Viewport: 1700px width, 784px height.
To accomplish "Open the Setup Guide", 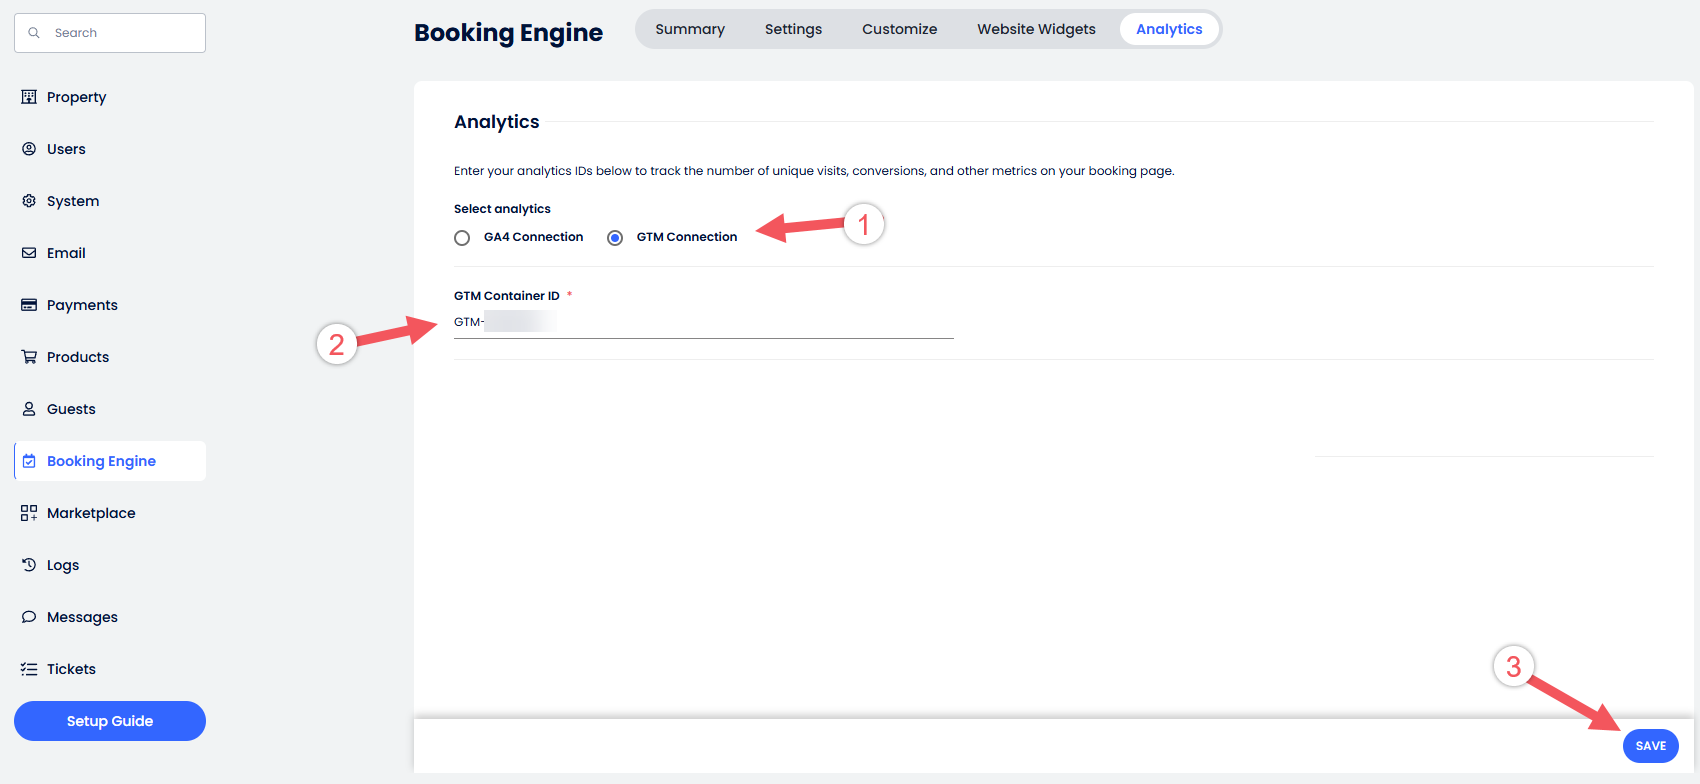I will [110, 721].
